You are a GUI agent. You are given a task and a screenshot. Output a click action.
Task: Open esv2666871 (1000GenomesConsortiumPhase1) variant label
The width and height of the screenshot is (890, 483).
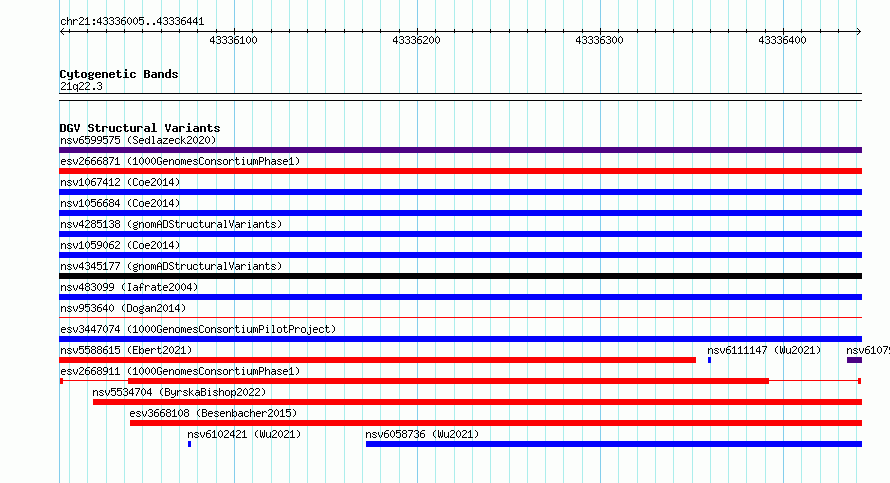click(x=180, y=161)
